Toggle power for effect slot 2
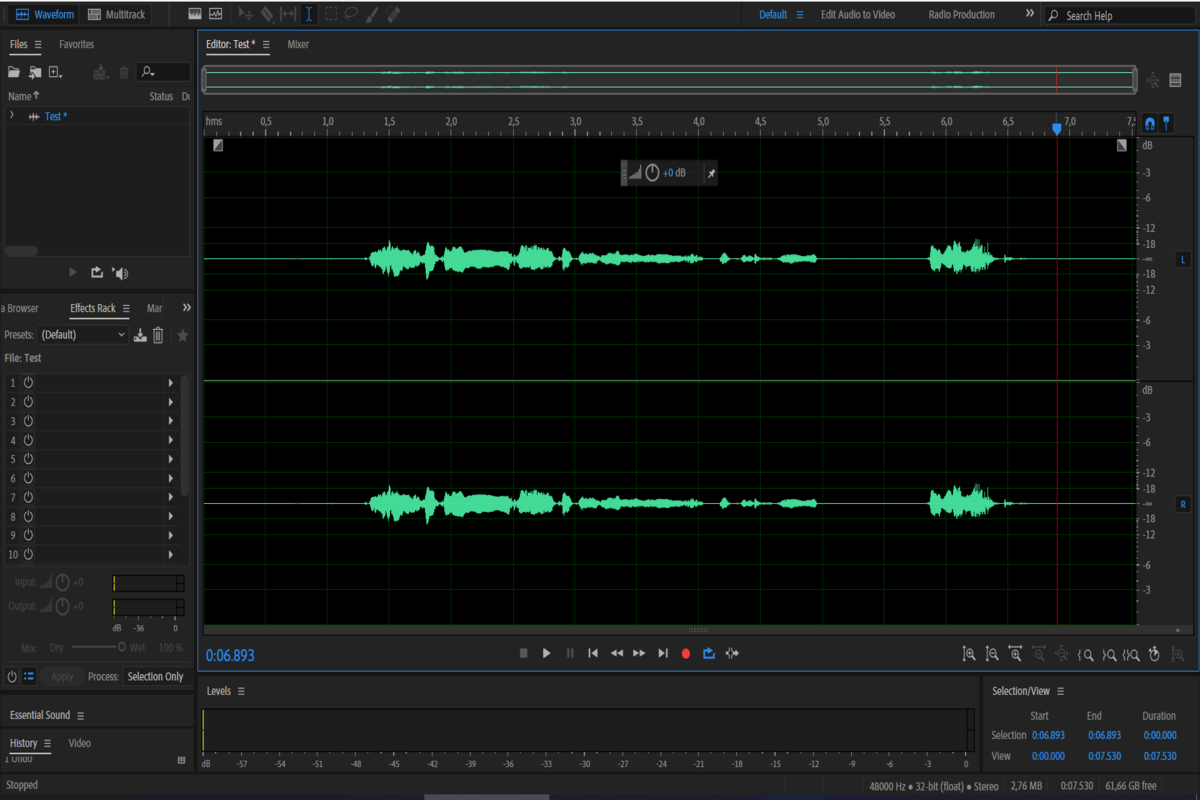 click(x=28, y=402)
